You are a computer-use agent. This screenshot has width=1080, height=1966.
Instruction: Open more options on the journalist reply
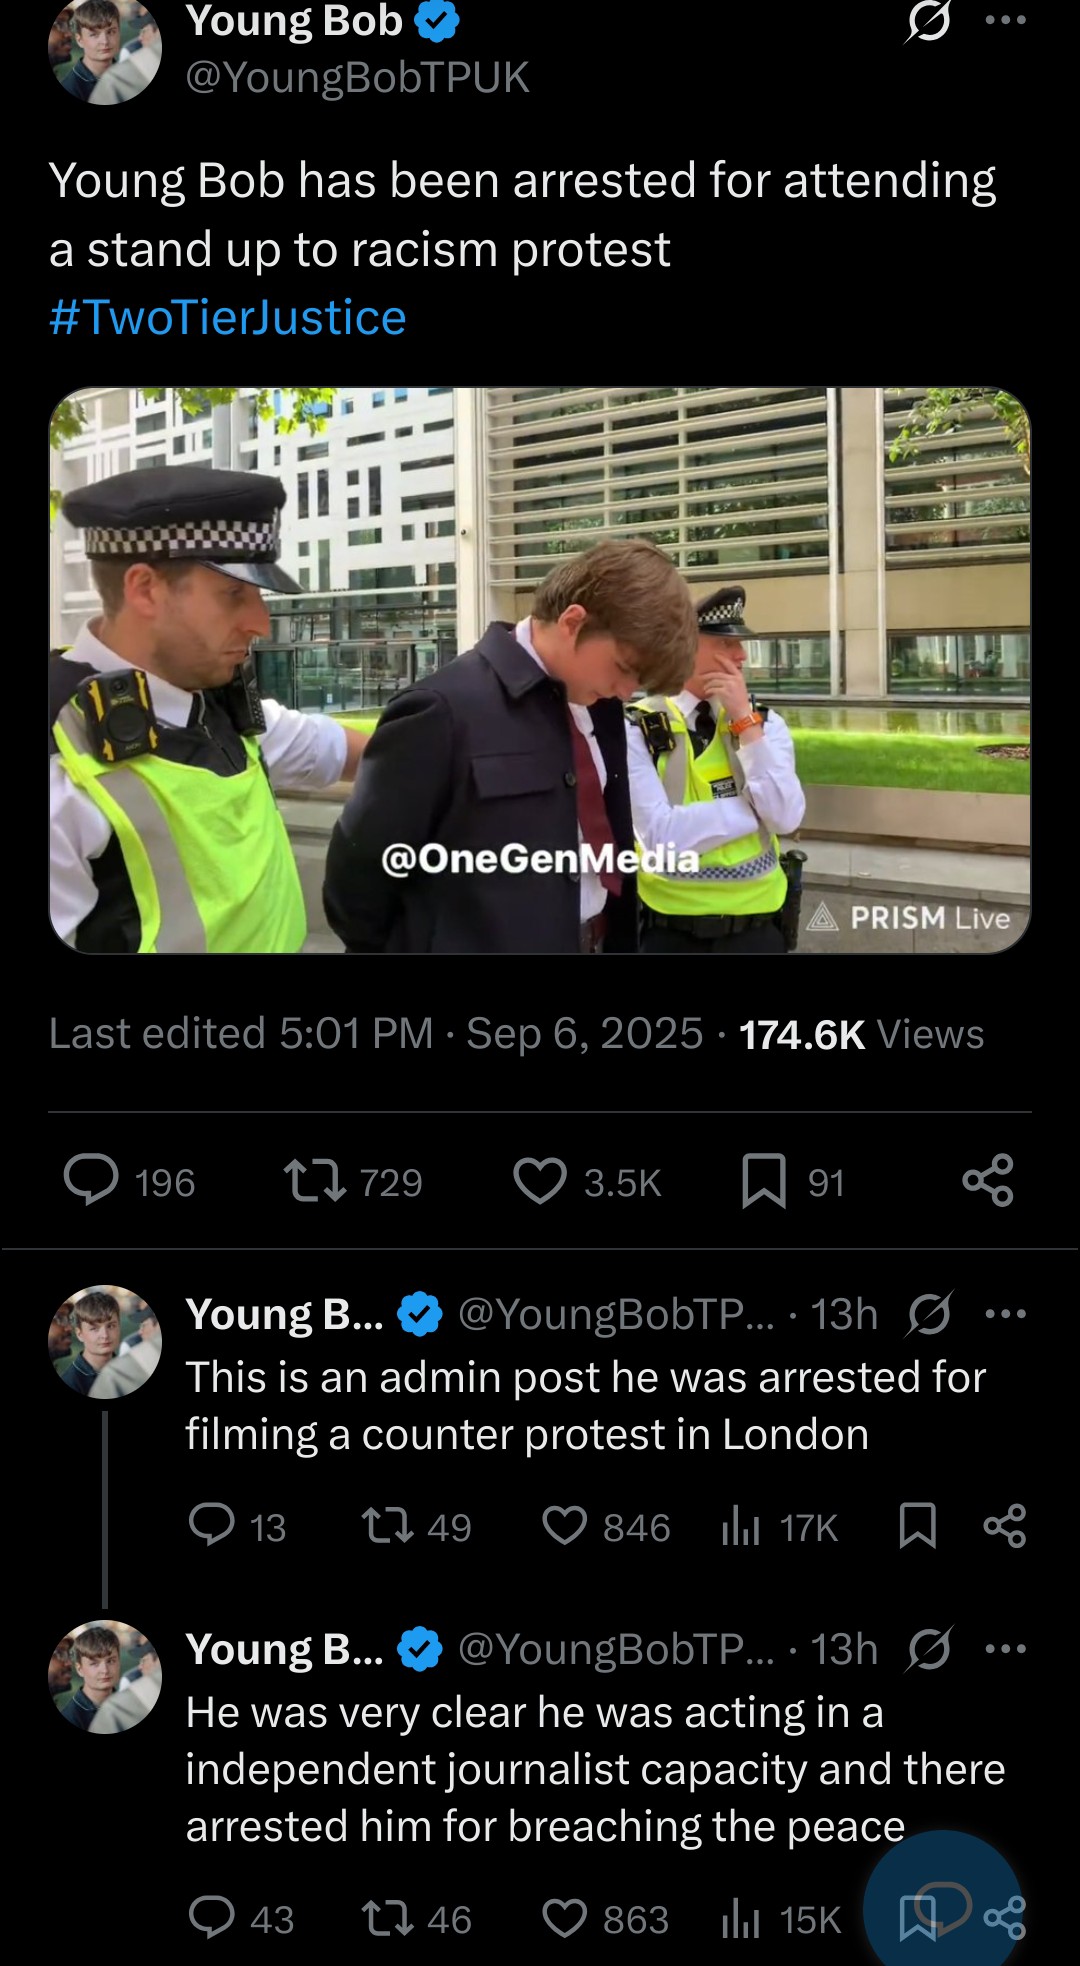click(1005, 1649)
